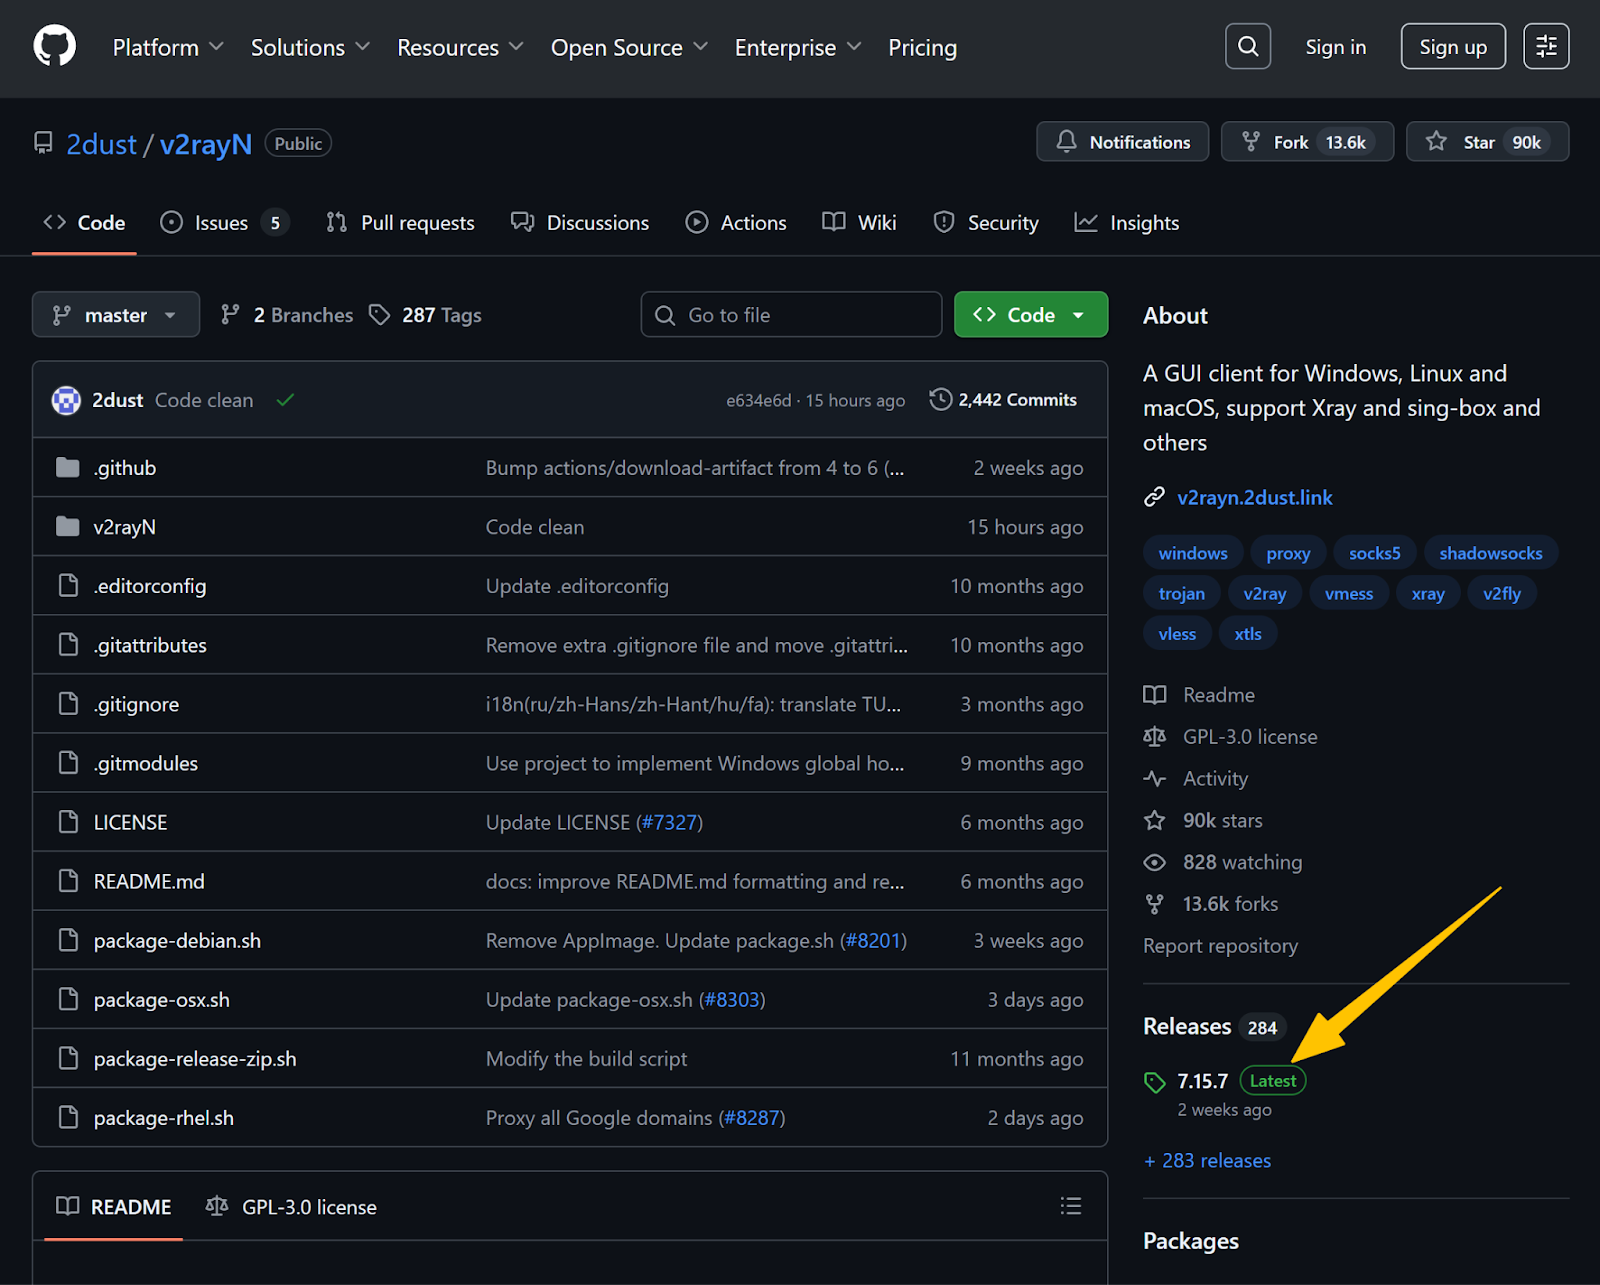Open the README outline list icon

tap(1070, 1206)
